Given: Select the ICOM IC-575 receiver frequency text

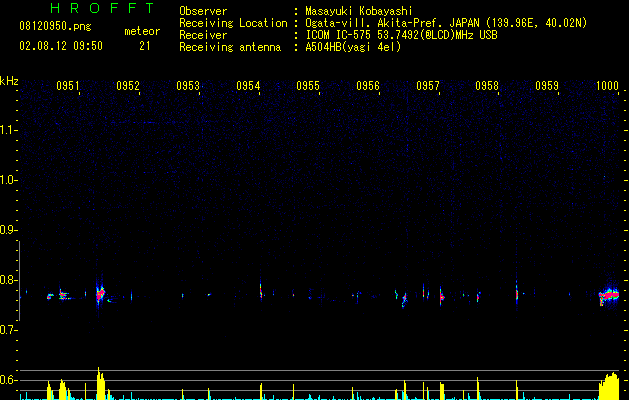Looking at the screenshot, I should click(401, 35).
